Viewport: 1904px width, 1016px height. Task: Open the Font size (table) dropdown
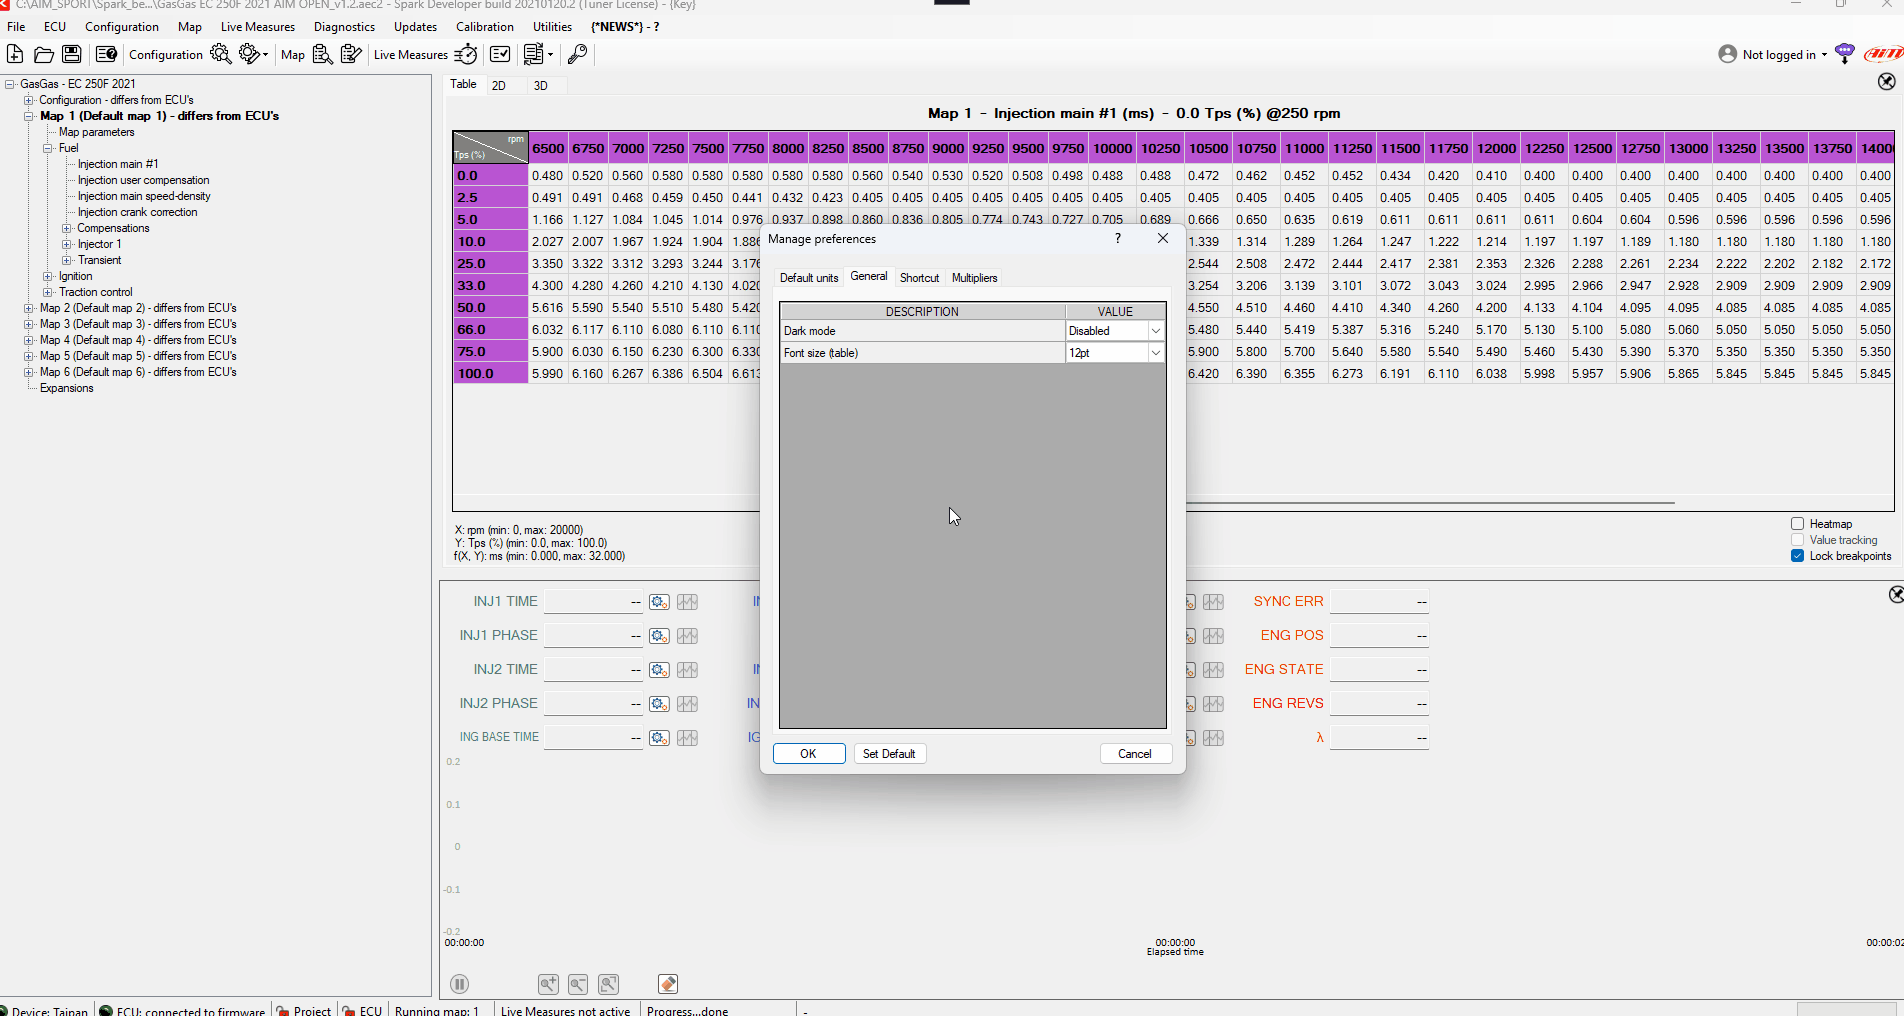(x=1155, y=353)
